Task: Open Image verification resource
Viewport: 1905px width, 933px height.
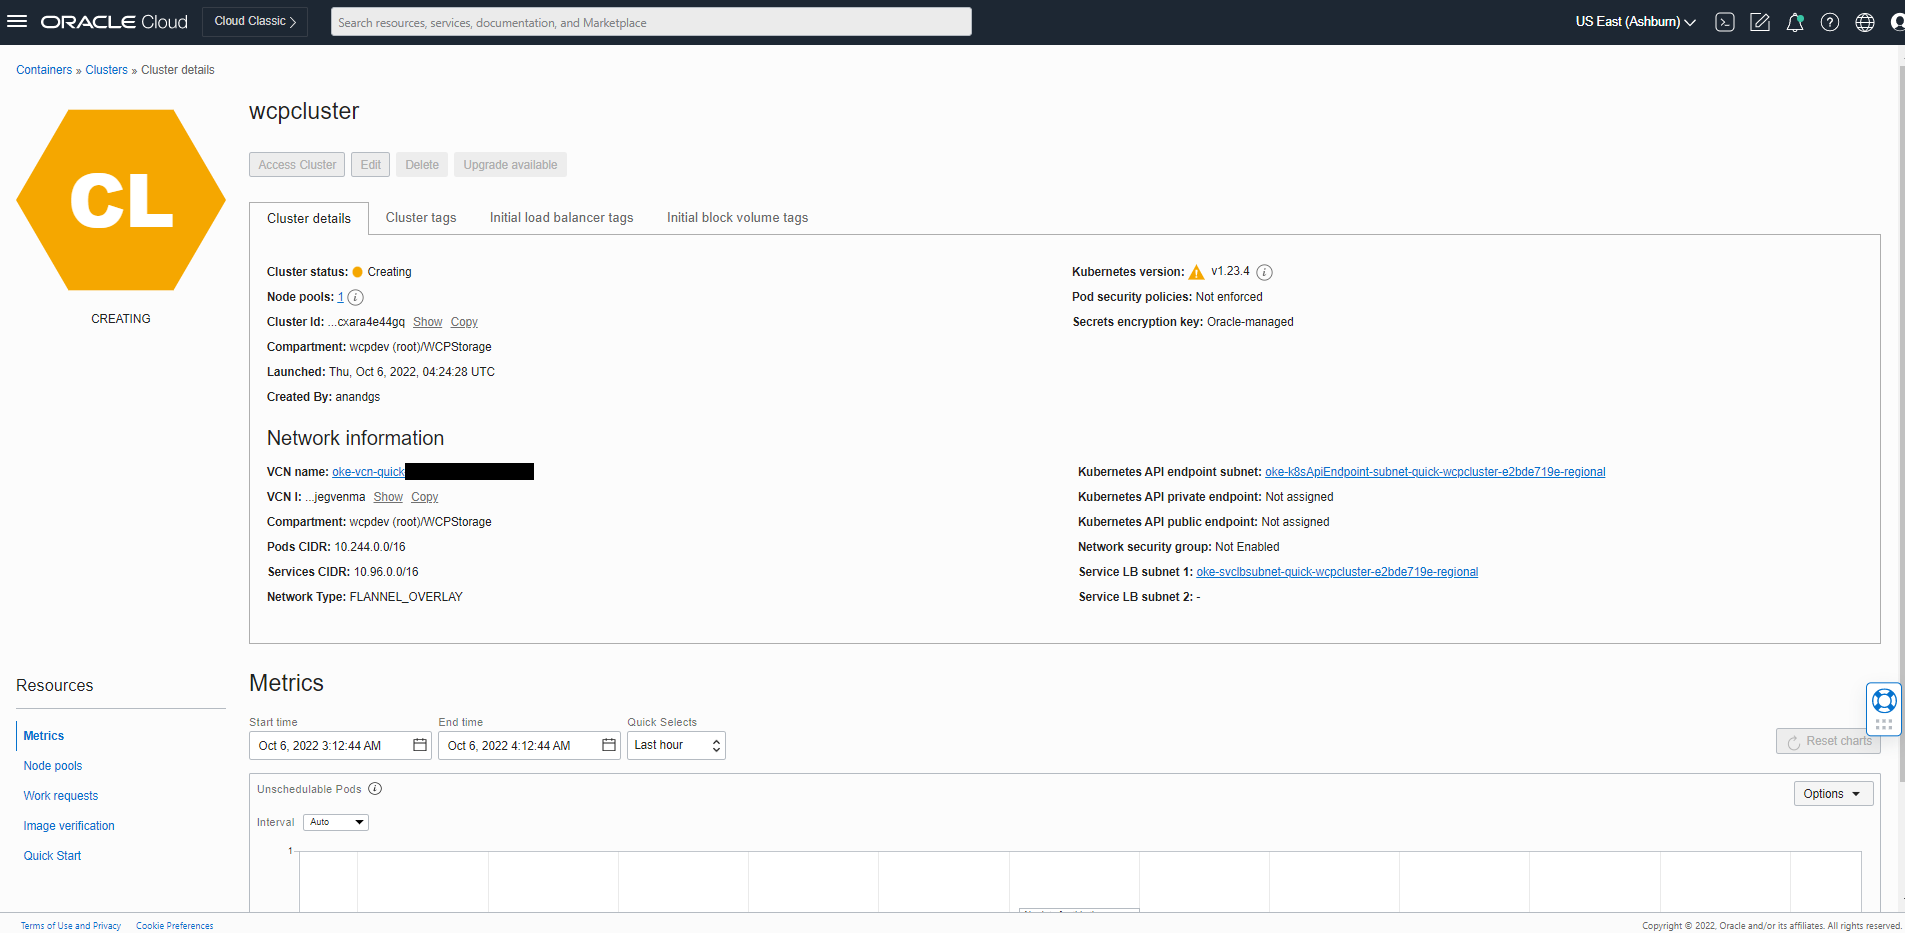Action: [x=69, y=826]
